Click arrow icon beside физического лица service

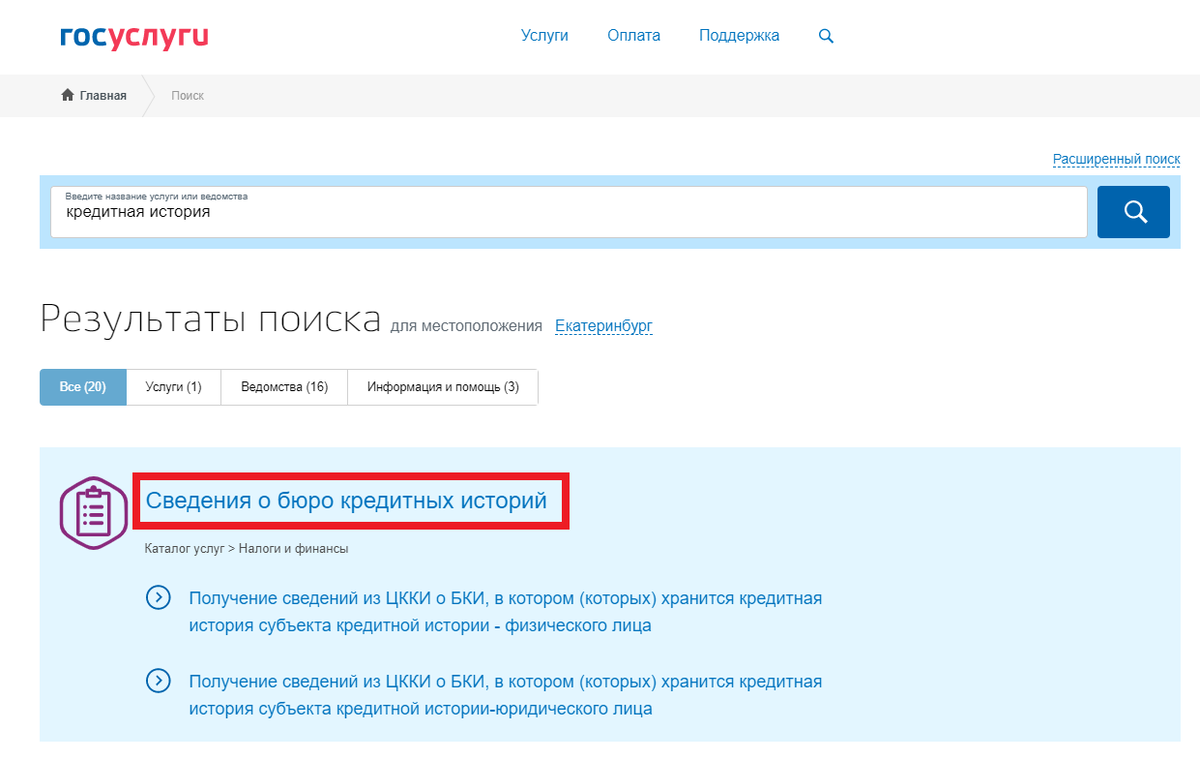[x=158, y=598]
